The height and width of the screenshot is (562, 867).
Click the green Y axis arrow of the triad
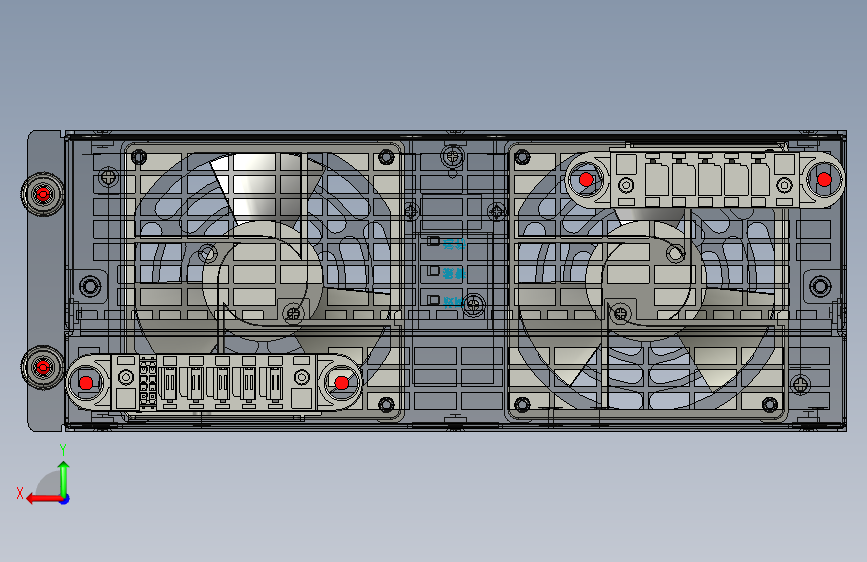pos(64,478)
